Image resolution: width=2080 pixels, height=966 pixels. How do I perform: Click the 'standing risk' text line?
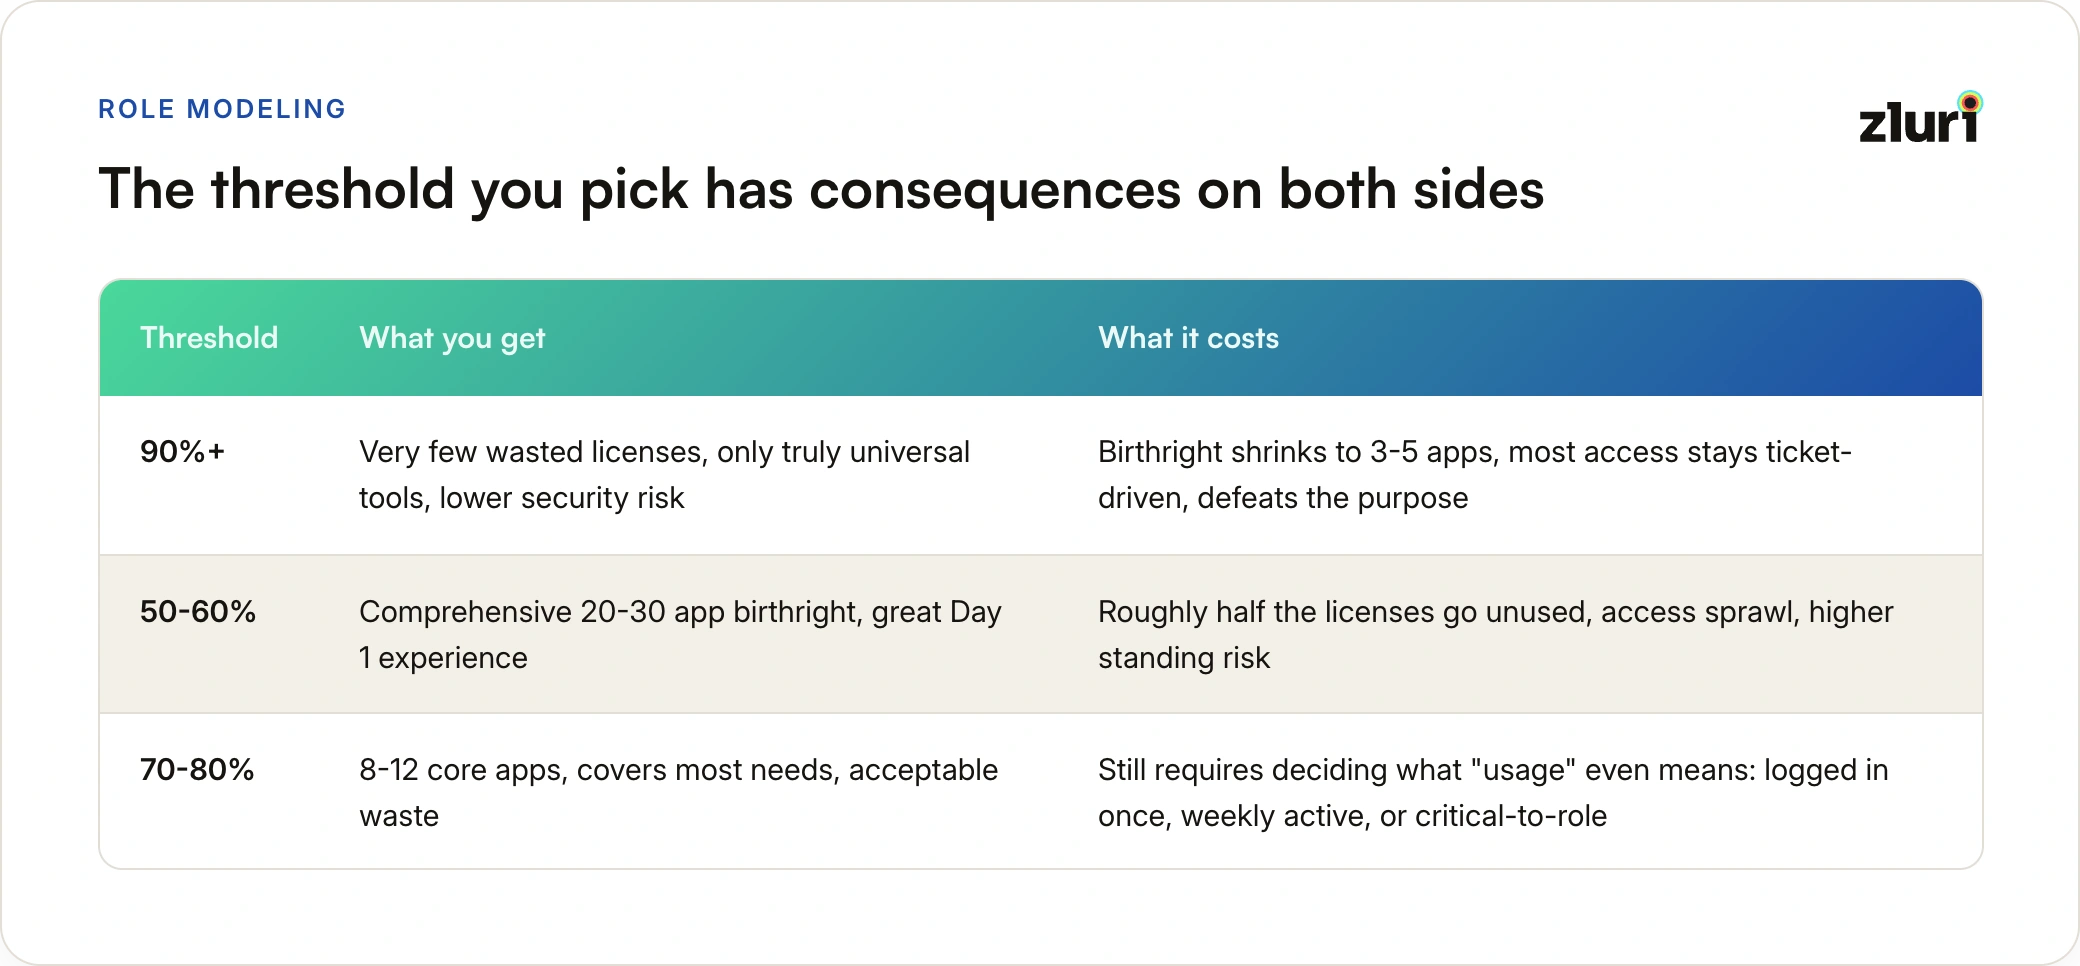point(1184,658)
